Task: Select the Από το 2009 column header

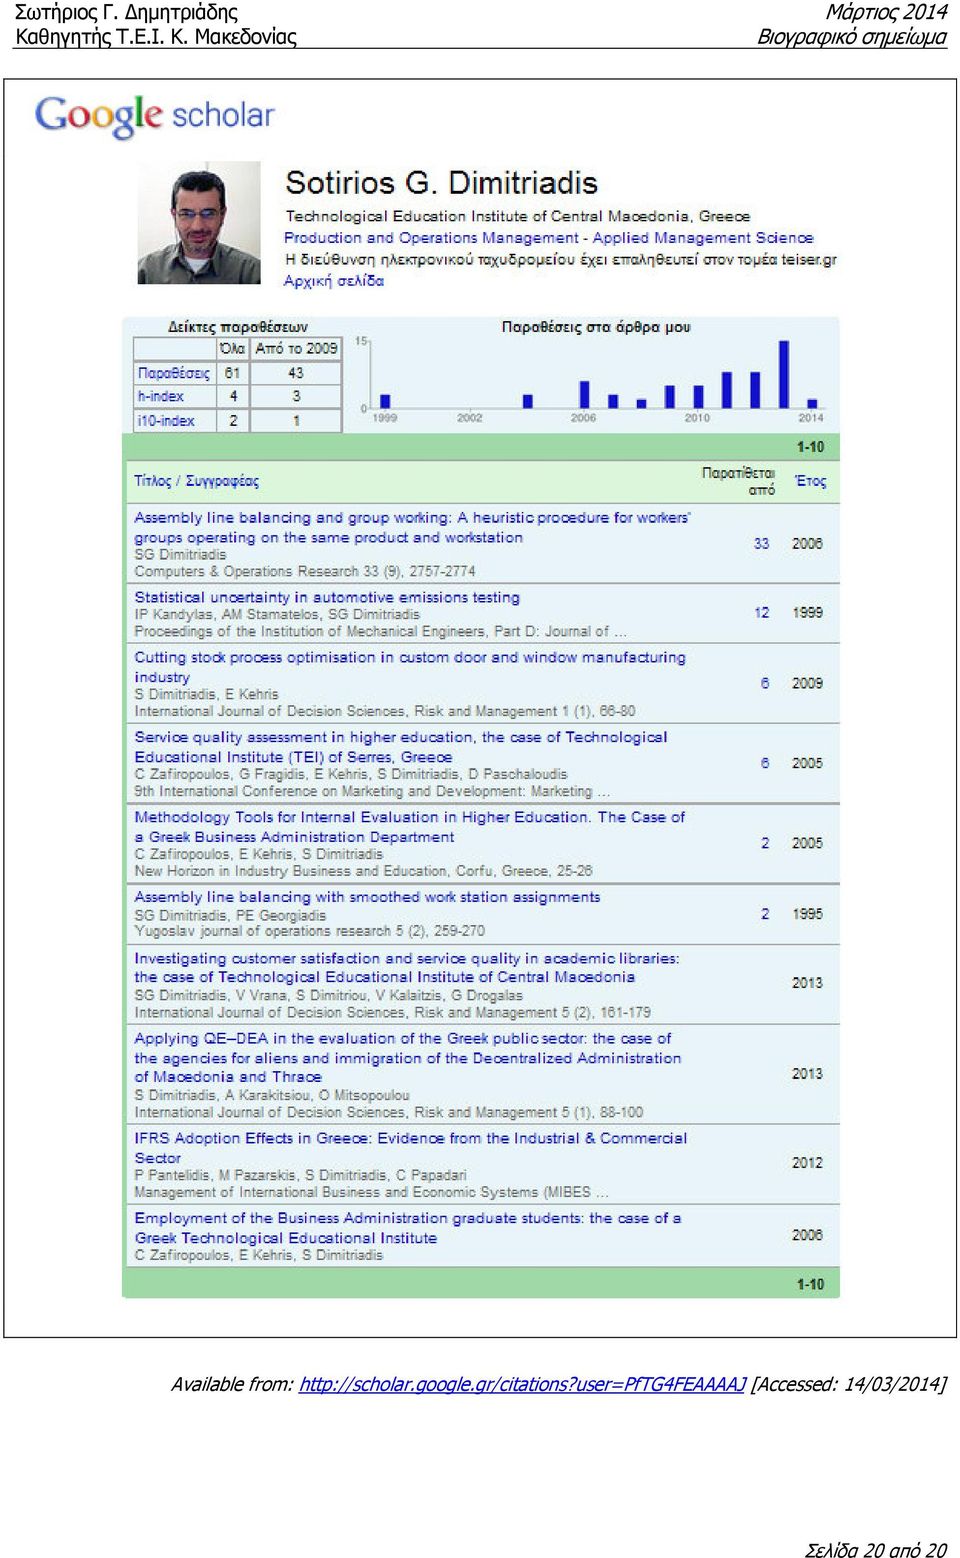Action: (296, 349)
